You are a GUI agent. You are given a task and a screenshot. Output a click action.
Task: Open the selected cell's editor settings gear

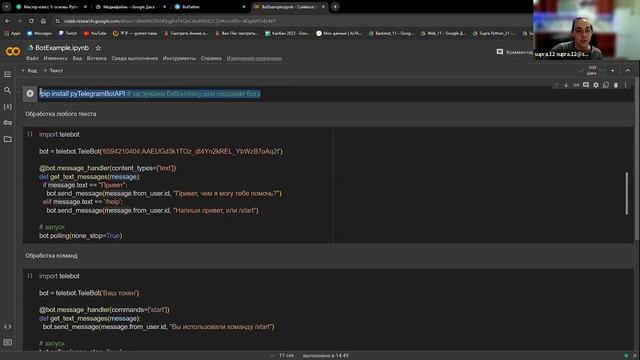596,85
